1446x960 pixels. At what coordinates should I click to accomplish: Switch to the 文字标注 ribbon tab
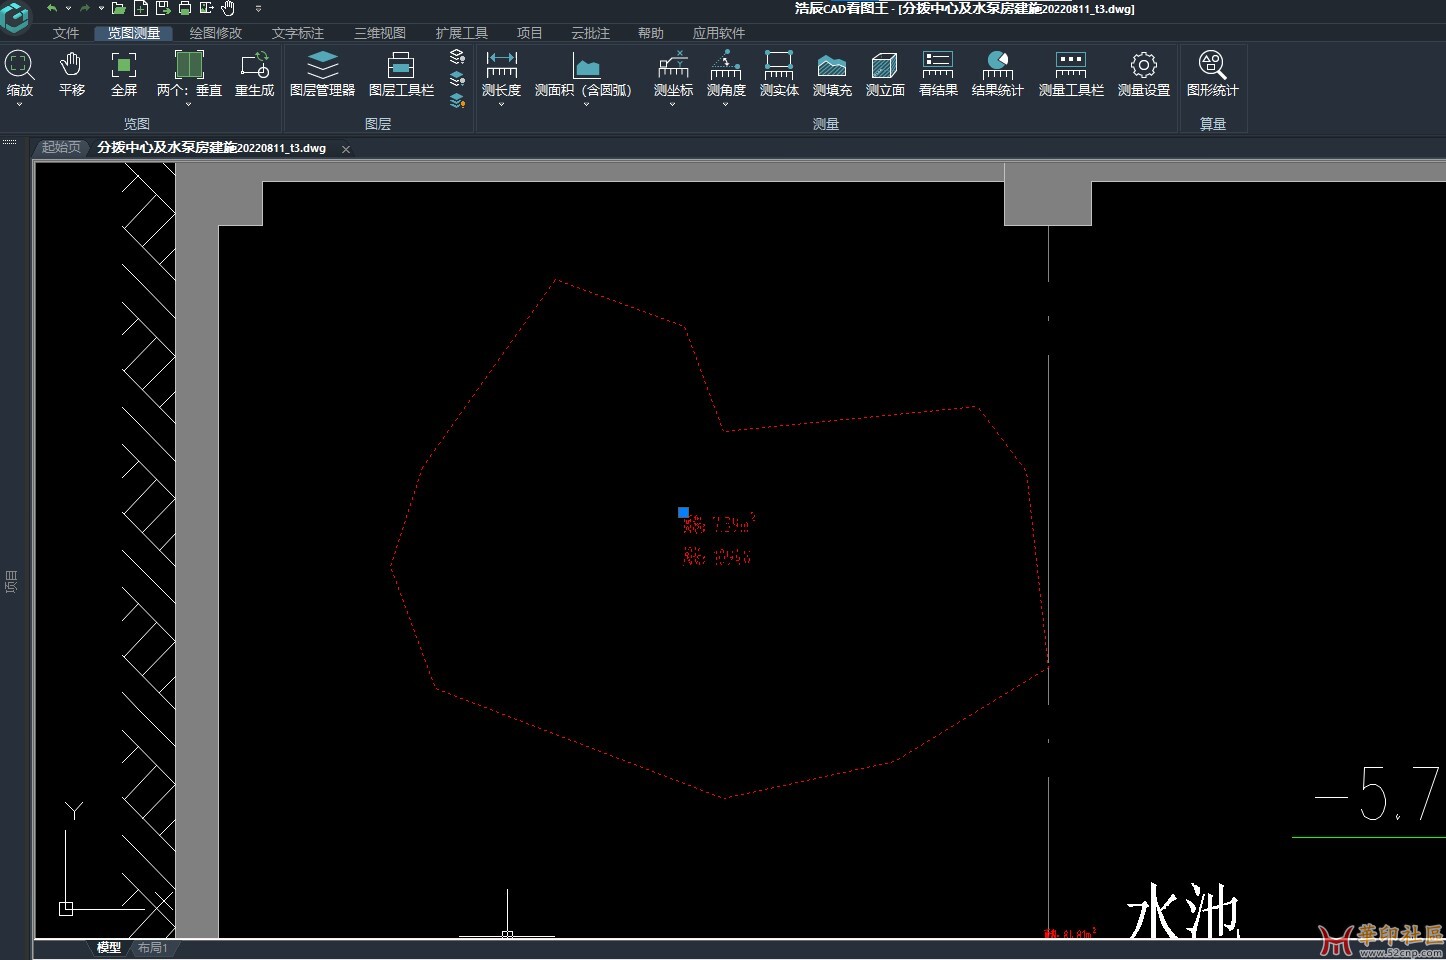pos(298,33)
